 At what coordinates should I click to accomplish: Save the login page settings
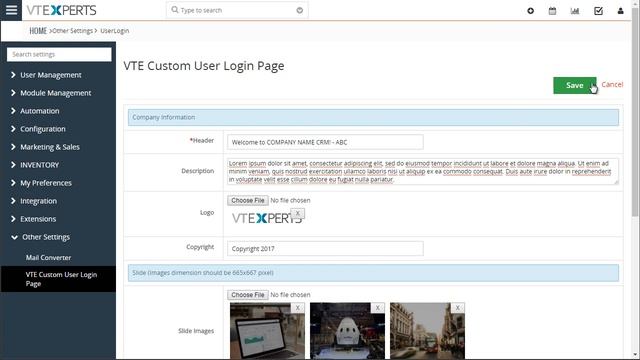(x=574, y=85)
